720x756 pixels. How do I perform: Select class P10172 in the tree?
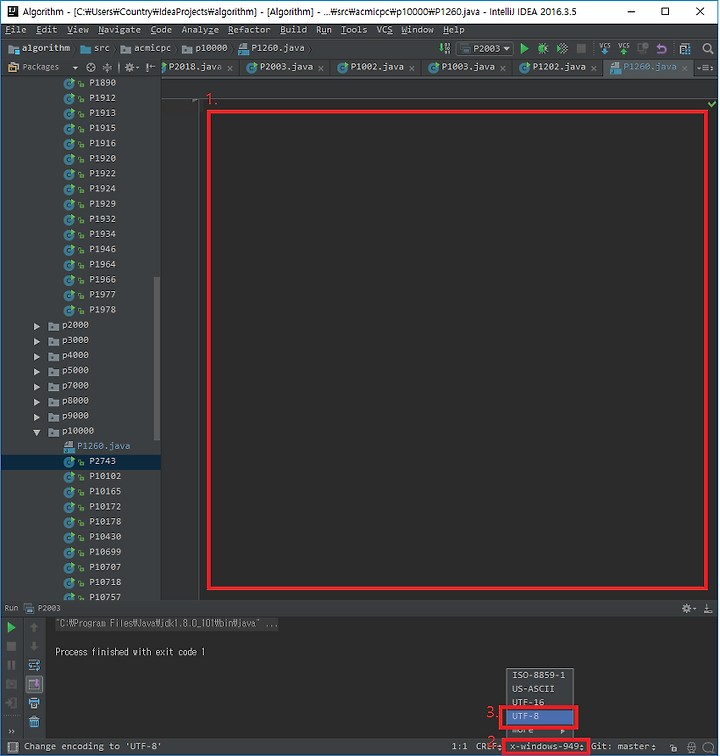[x=93, y=507]
